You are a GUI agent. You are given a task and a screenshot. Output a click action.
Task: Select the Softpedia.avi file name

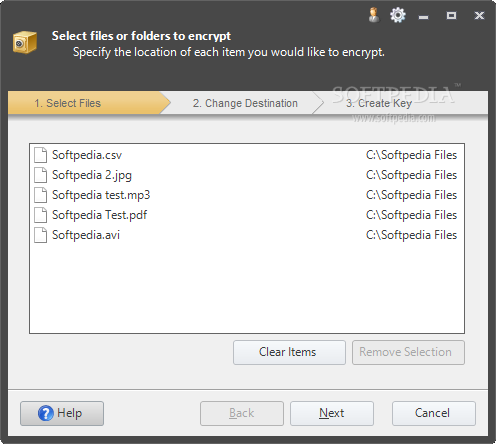(86, 235)
